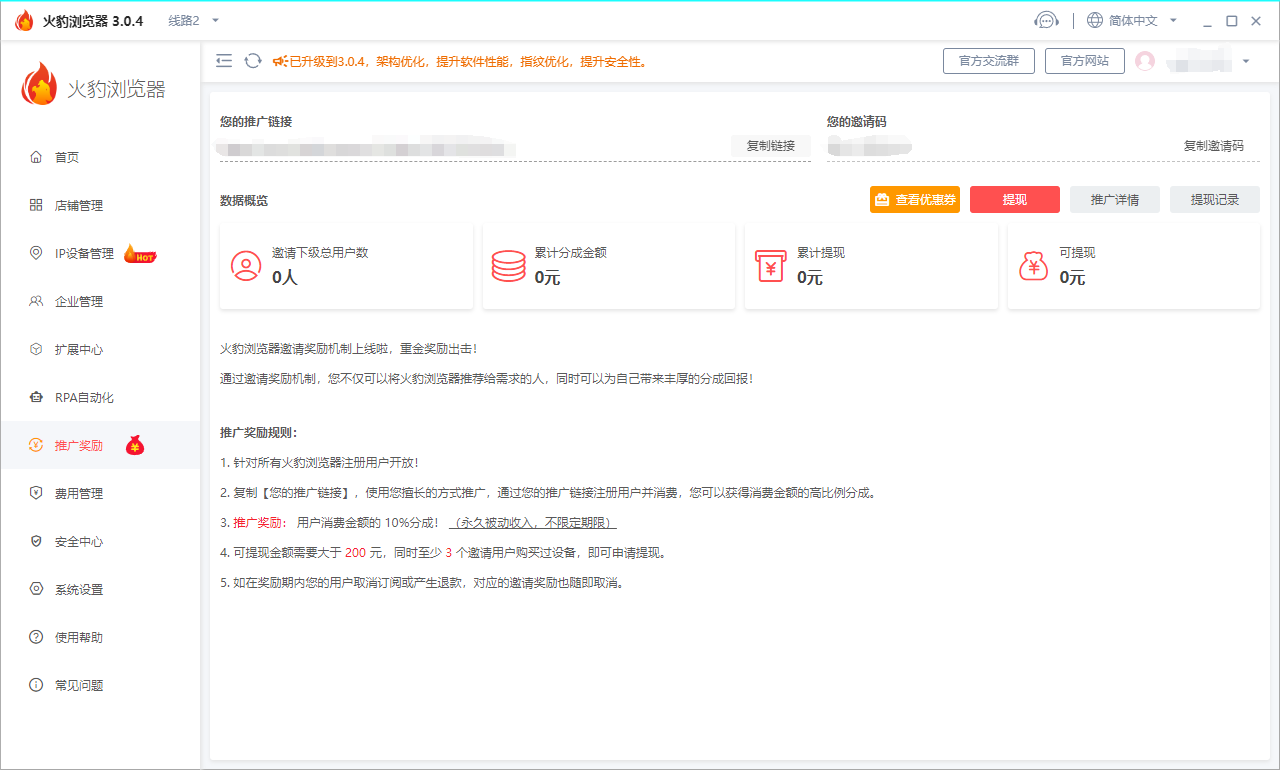The height and width of the screenshot is (770, 1280).
Task: Click the 累计分成金额 label
Action: (x=570, y=253)
